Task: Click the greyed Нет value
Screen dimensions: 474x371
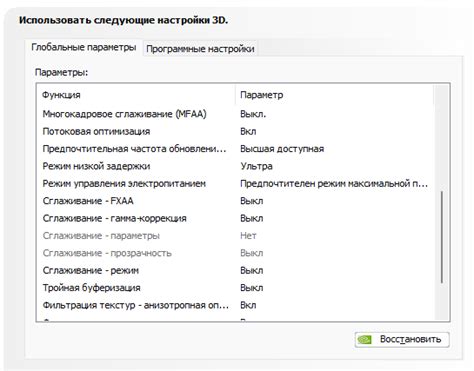Action: [248, 236]
